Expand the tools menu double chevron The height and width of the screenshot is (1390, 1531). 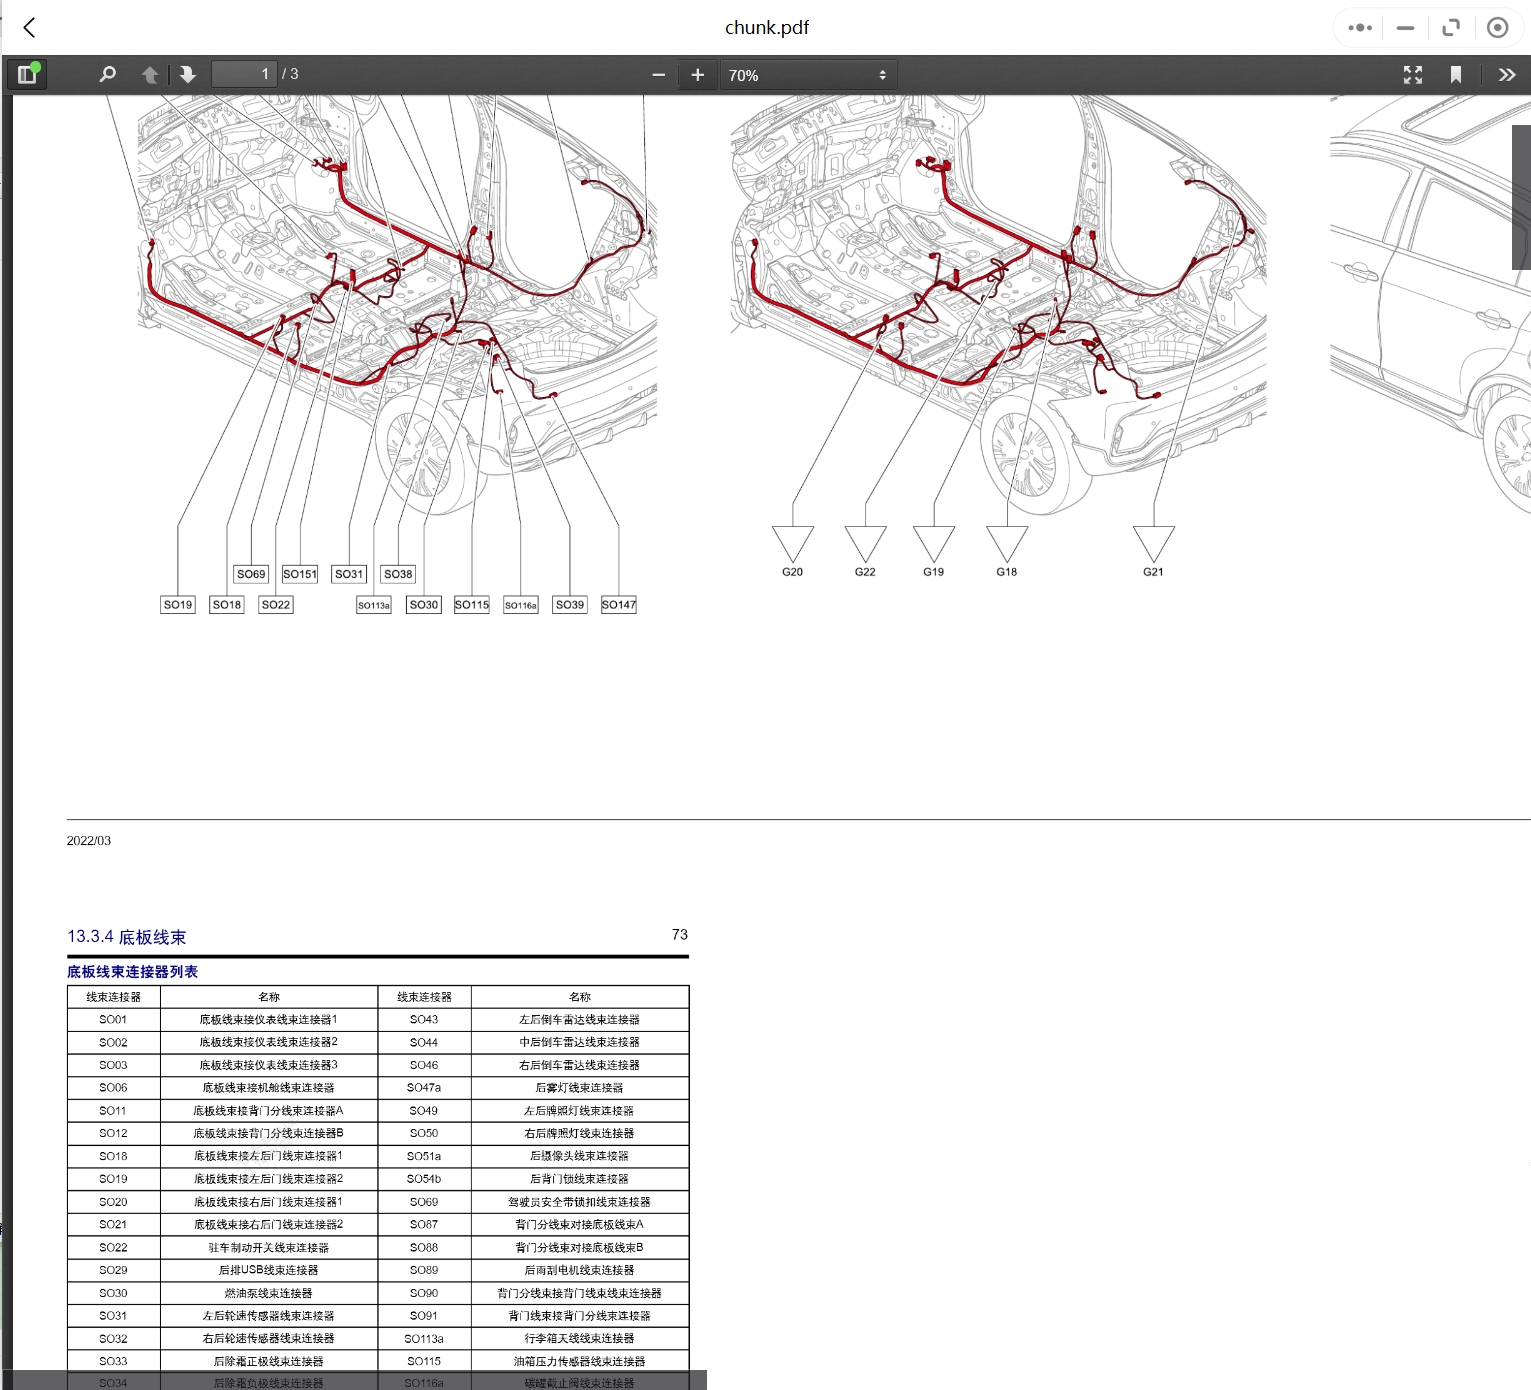coord(1506,75)
